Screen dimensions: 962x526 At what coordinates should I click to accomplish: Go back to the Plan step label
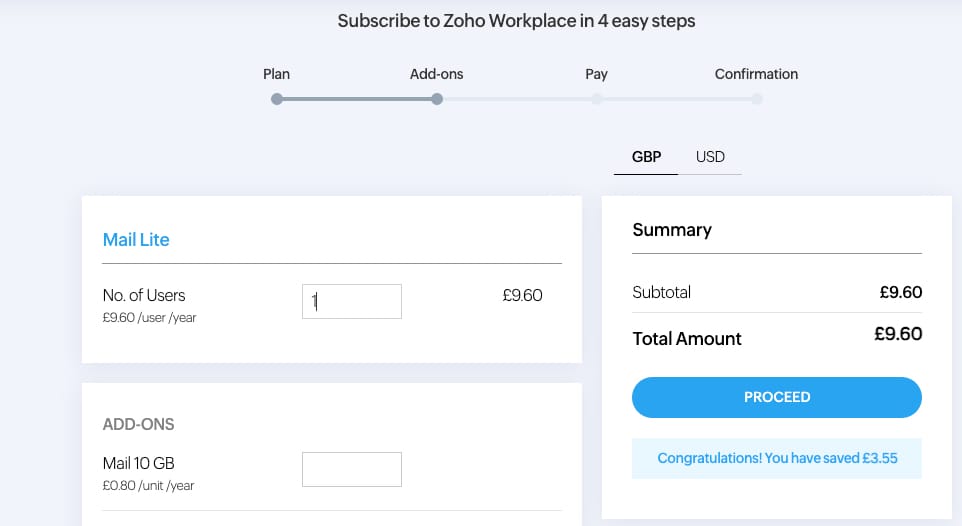277,74
